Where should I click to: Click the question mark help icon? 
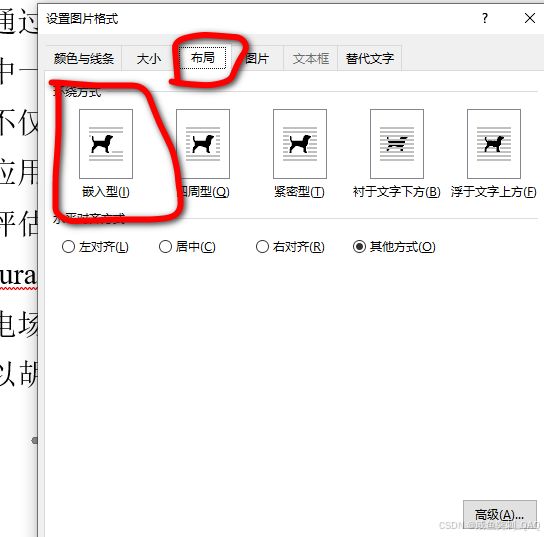tap(485, 18)
